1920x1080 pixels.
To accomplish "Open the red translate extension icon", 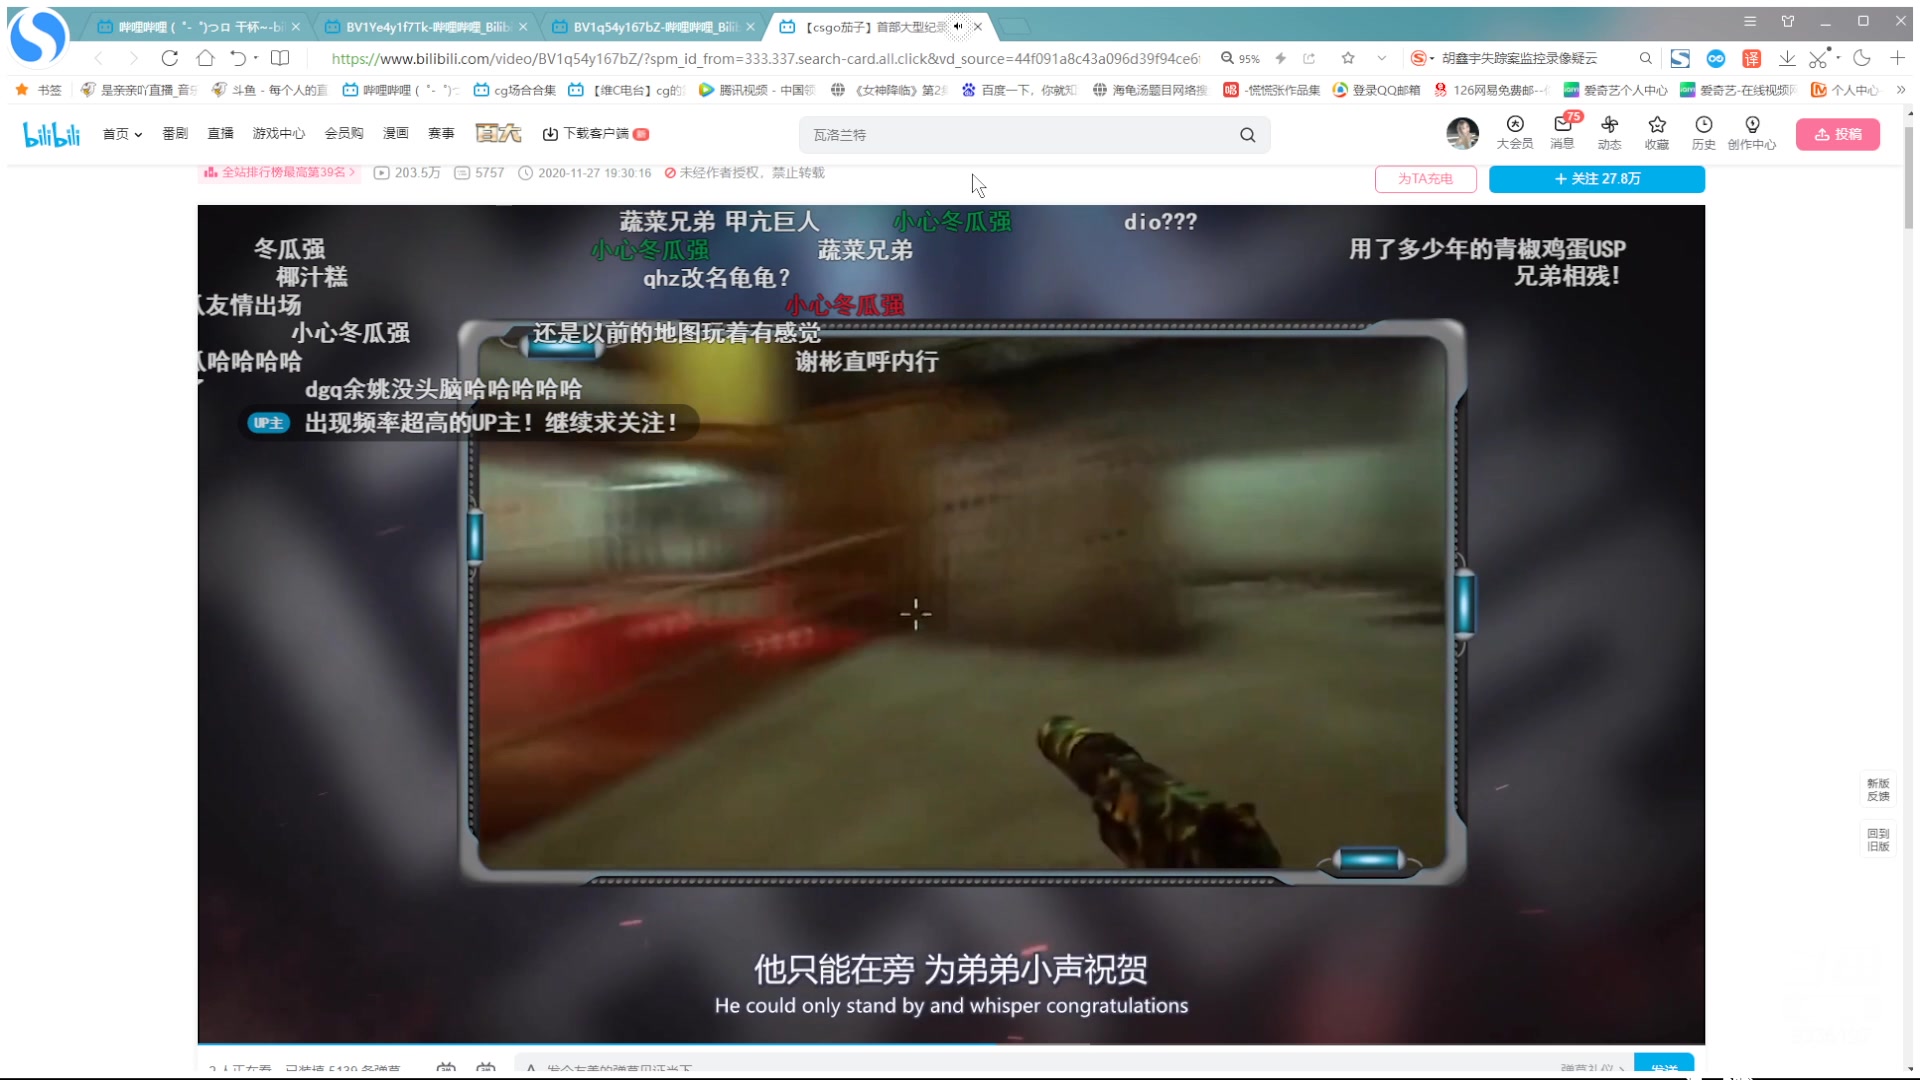I will pyautogui.click(x=1751, y=58).
